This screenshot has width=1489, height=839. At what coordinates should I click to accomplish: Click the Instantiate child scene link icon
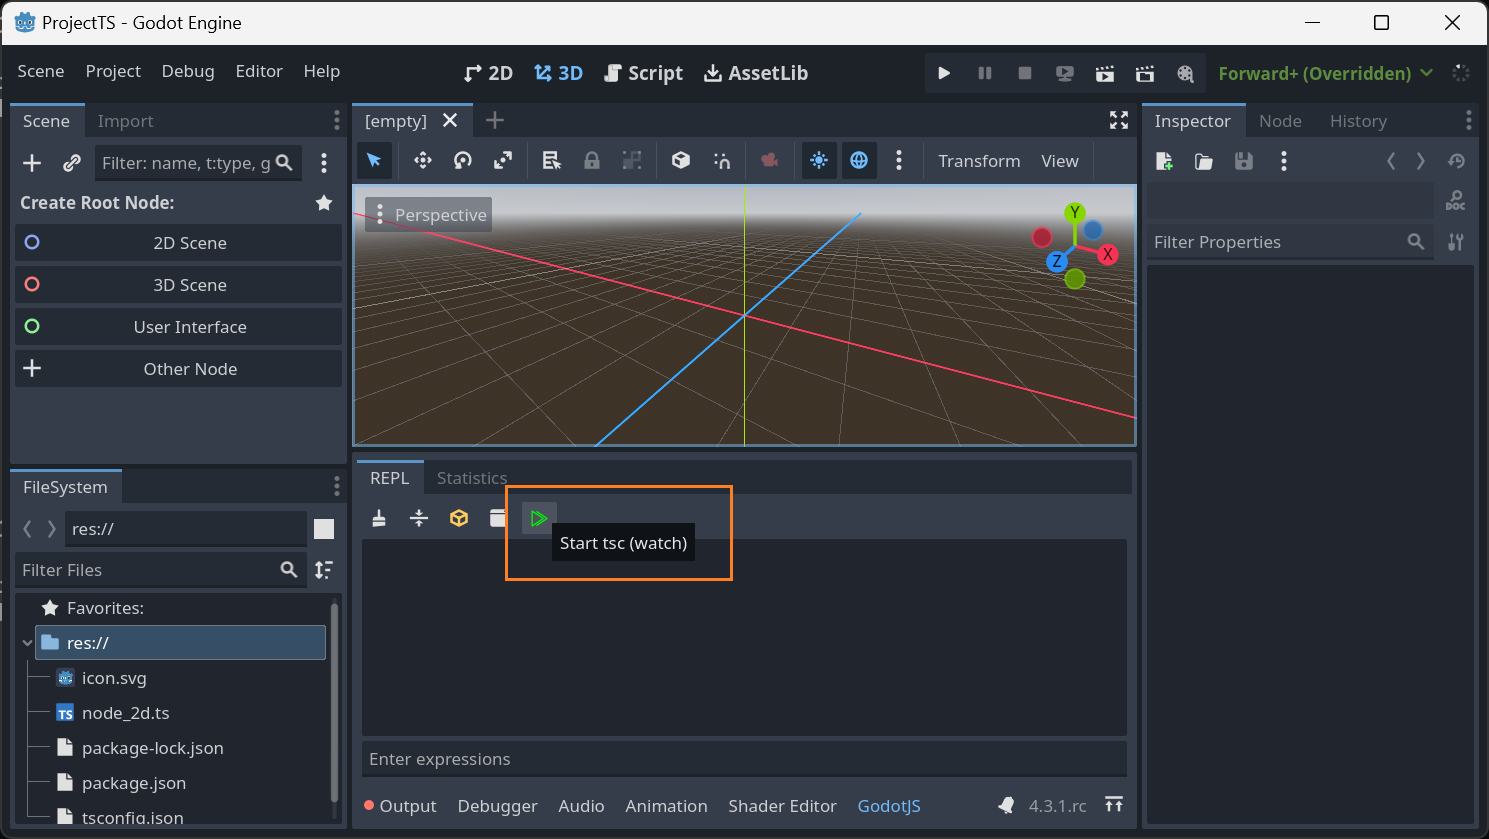tap(72, 163)
